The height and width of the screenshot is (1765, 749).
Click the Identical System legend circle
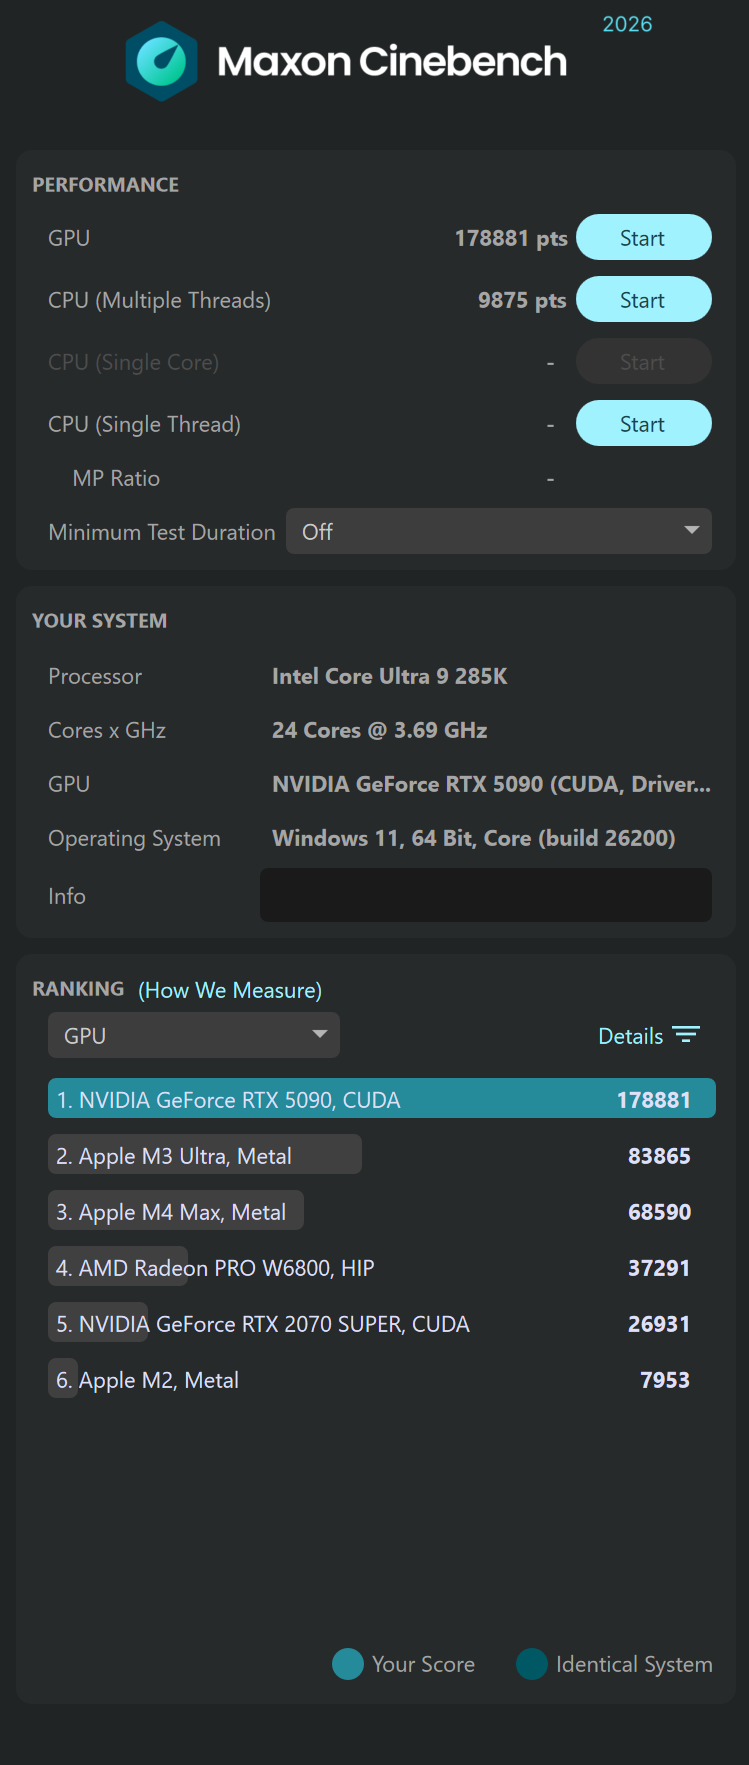(532, 1664)
